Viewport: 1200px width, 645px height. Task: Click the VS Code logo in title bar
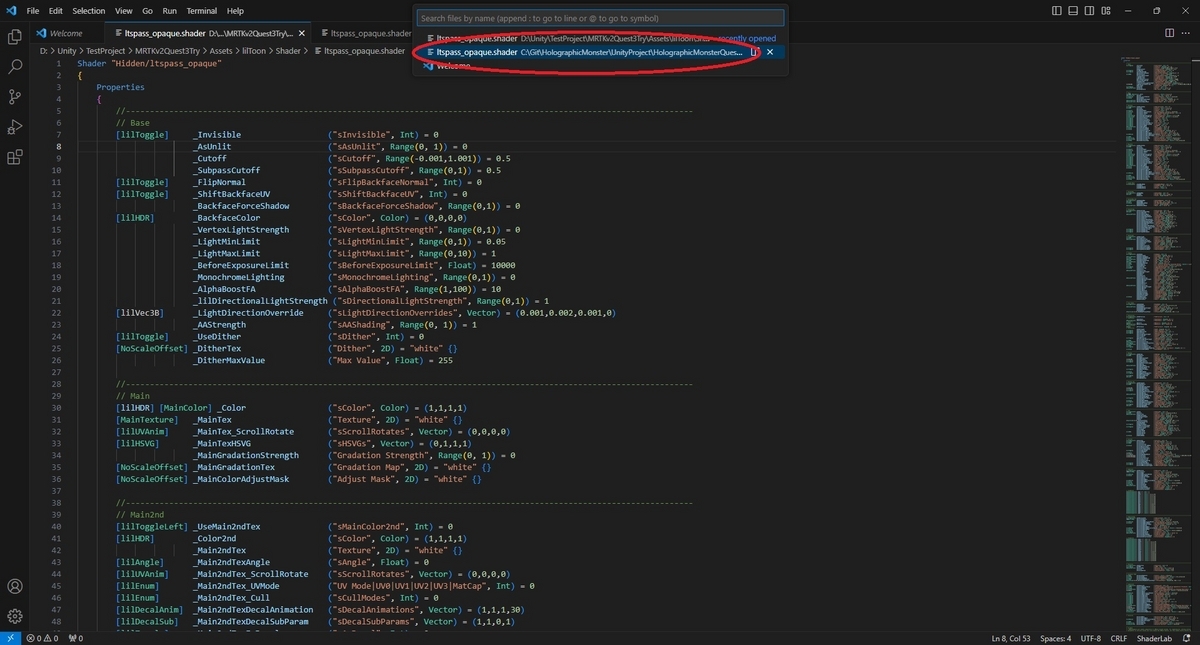pos(10,10)
